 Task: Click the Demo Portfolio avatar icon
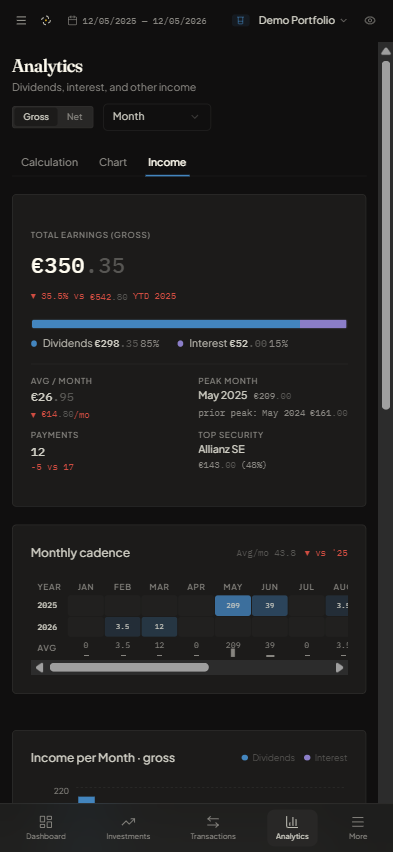(x=241, y=21)
